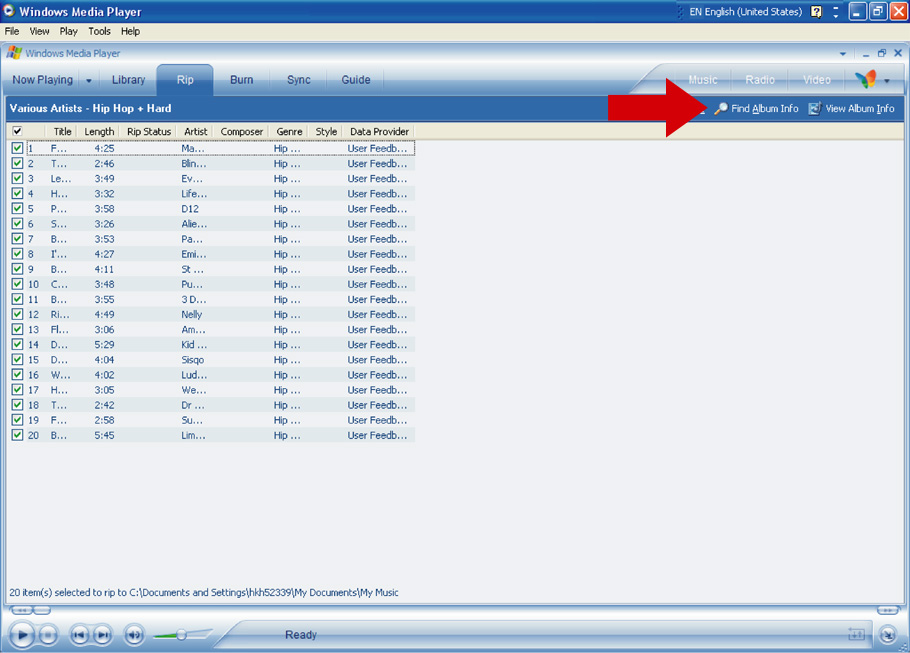Mute sound with the speaker button
This screenshot has width=910, height=653.
(134, 635)
